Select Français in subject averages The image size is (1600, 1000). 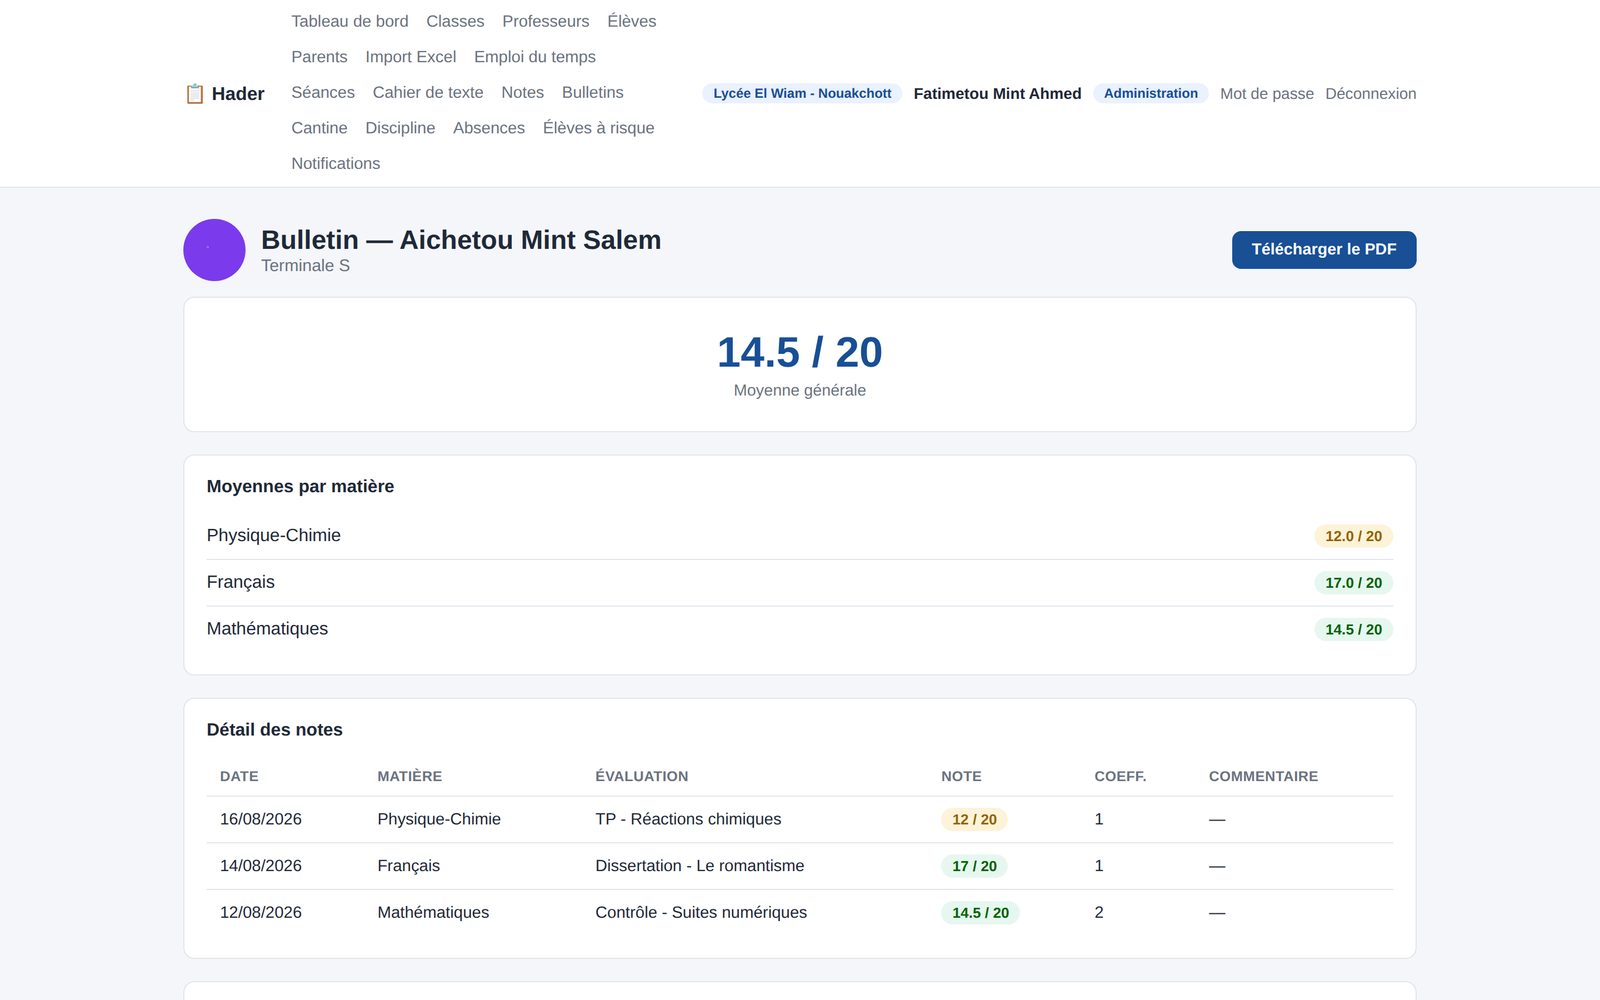(x=800, y=582)
